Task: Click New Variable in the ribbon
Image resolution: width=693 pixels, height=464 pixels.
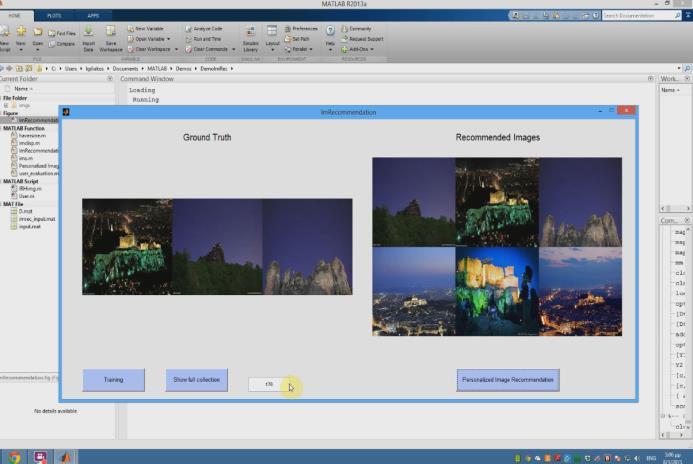Action: tap(145, 28)
